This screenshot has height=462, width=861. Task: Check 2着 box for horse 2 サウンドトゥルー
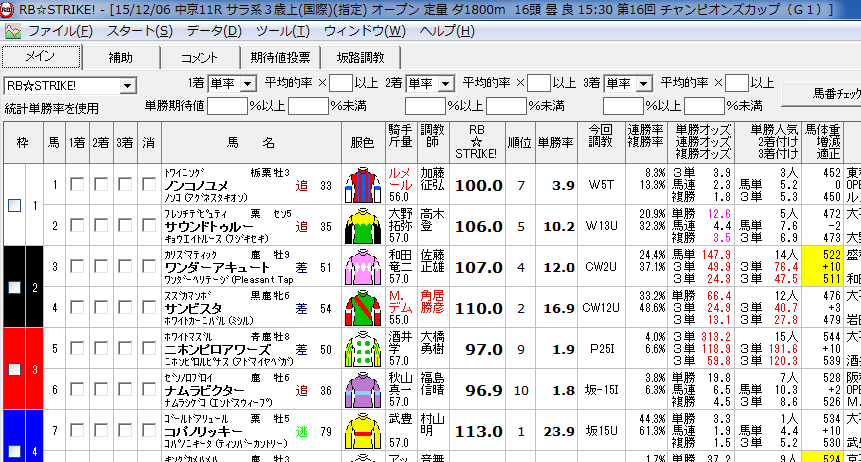[101, 226]
